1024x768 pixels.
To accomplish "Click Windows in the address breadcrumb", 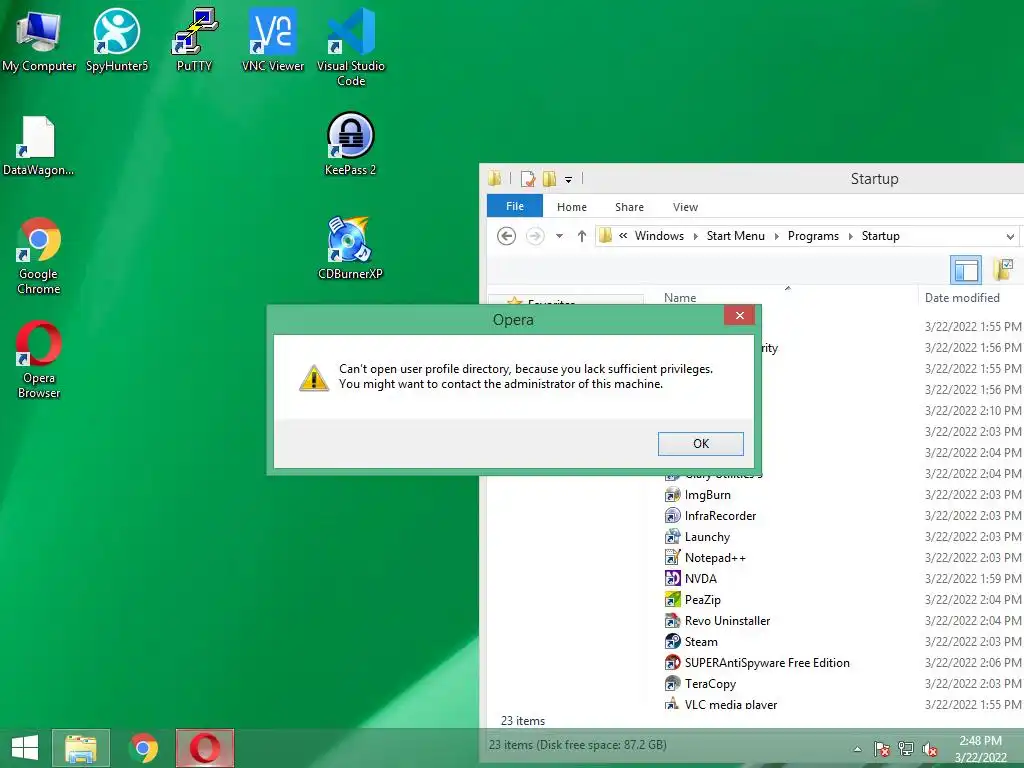I will point(659,236).
